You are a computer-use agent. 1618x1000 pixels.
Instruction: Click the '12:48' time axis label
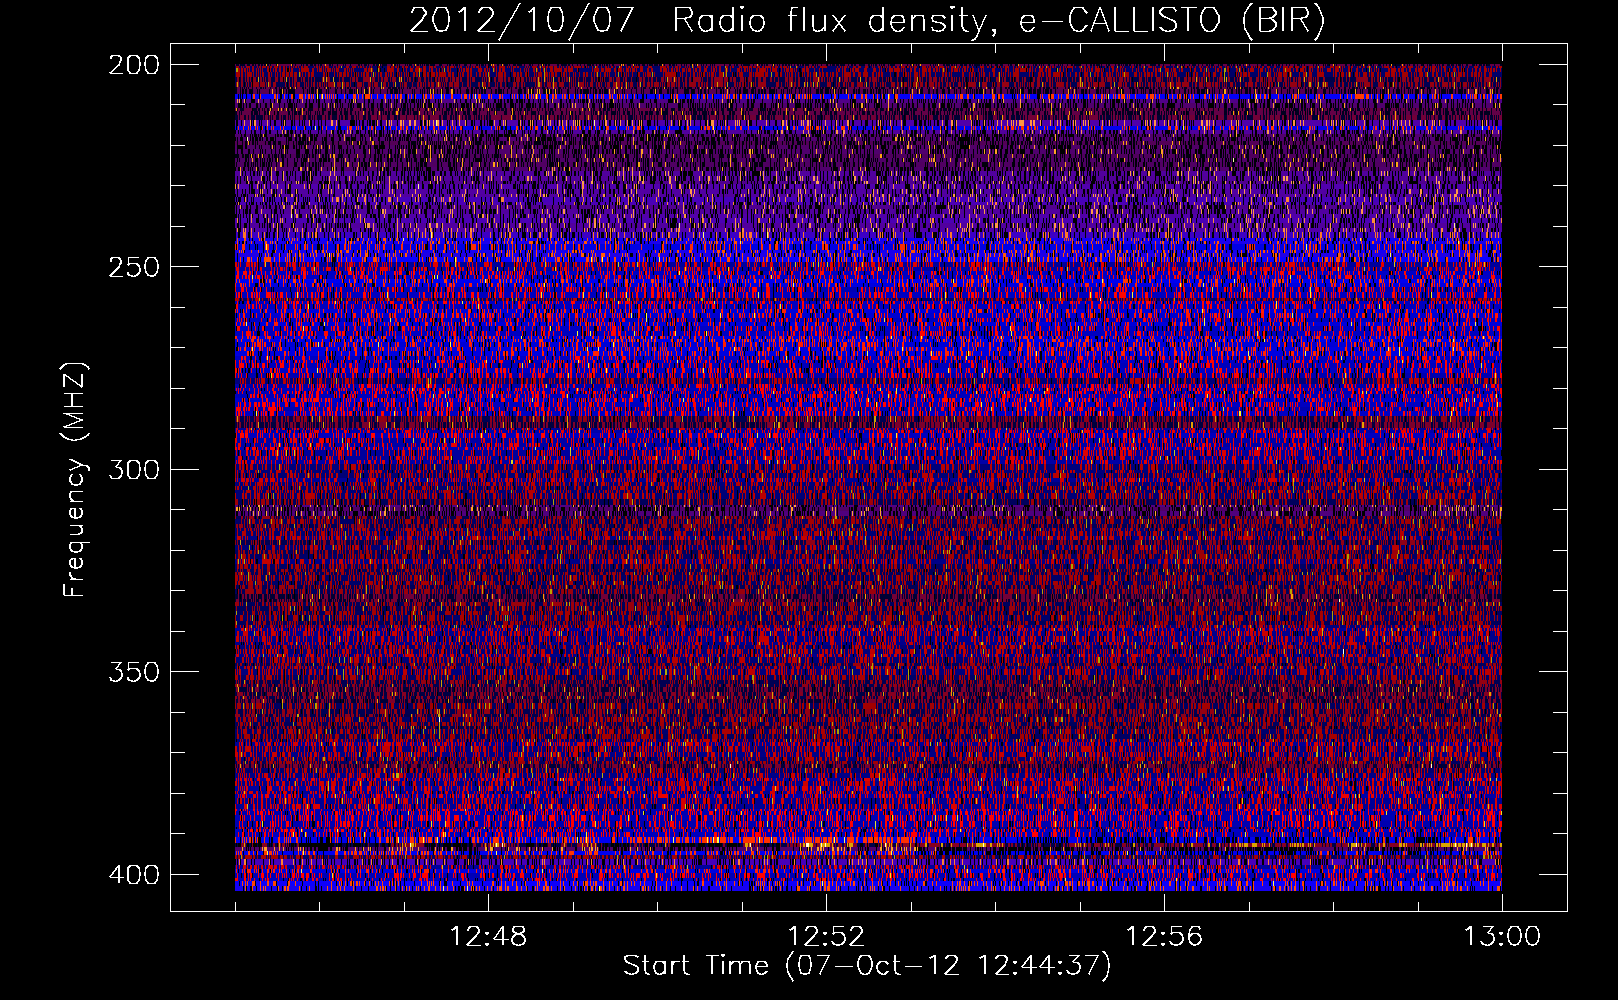[x=488, y=937]
